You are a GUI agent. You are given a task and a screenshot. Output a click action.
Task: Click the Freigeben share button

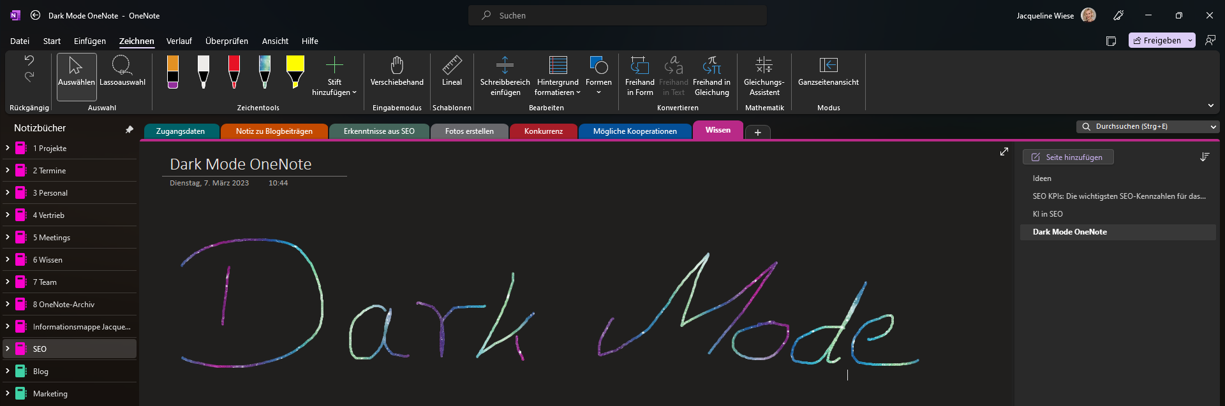click(x=1156, y=41)
